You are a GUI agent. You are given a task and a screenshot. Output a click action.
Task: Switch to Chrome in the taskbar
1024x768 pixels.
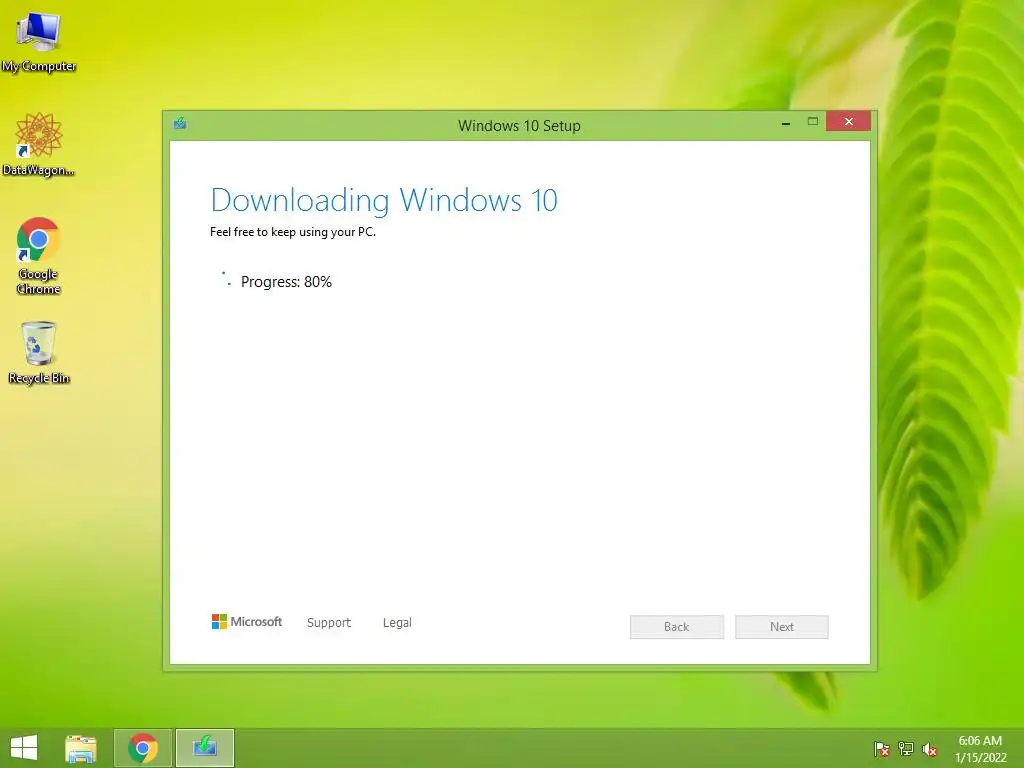143,748
